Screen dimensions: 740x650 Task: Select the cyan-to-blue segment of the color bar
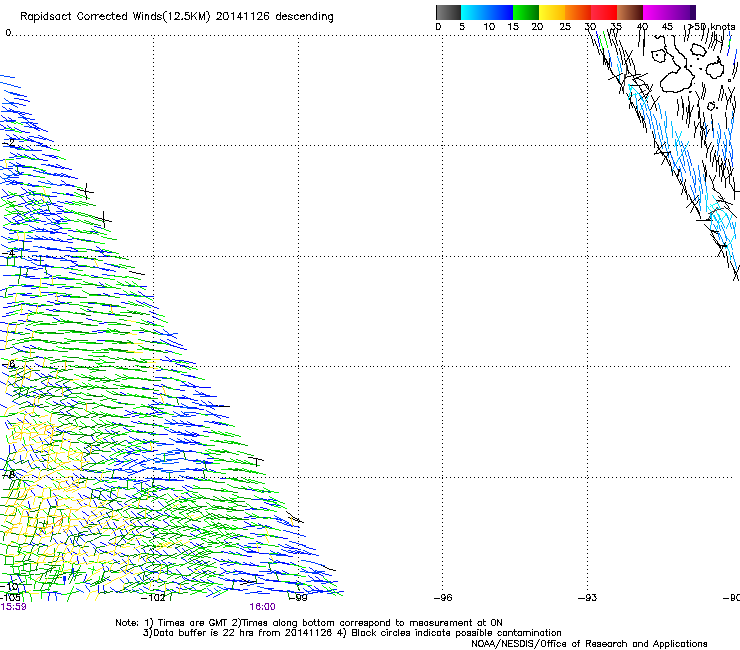(x=487, y=12)
